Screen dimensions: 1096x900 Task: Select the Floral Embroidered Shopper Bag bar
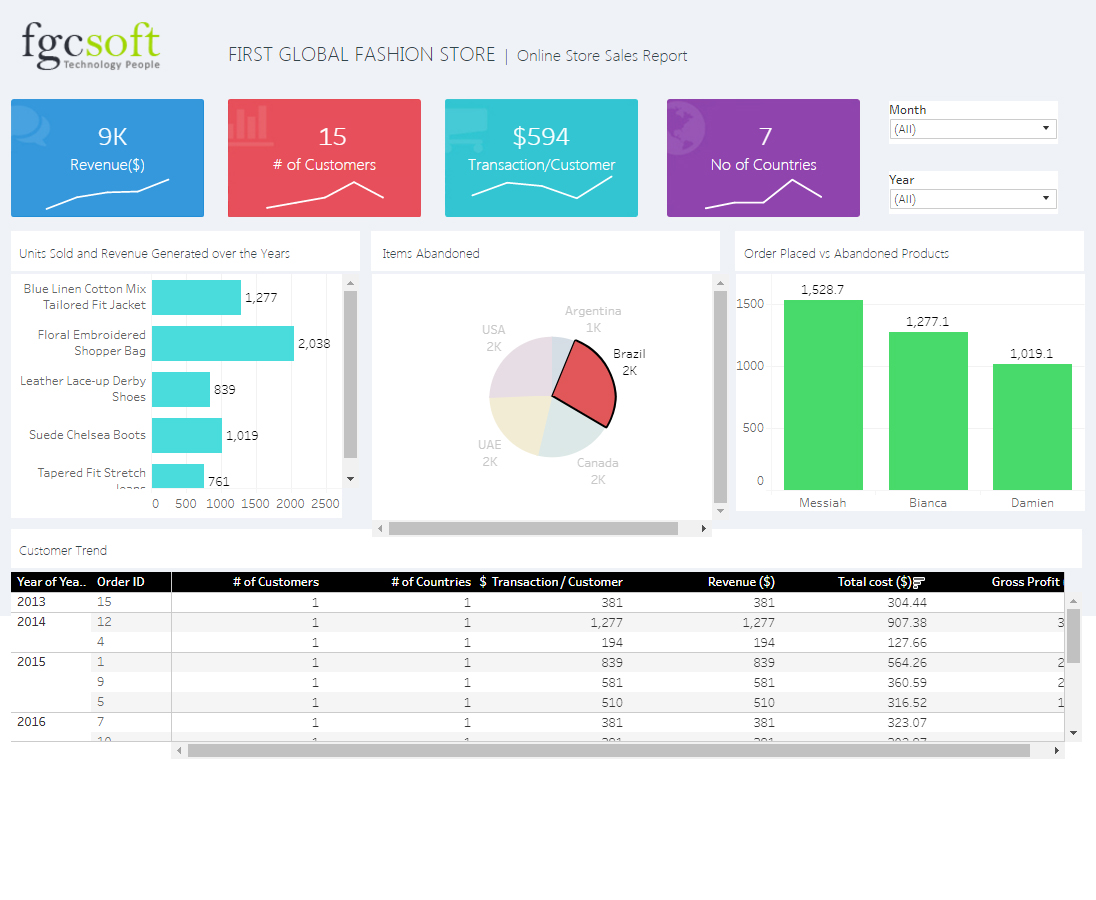pyautogui.click(x=222, y=343)
